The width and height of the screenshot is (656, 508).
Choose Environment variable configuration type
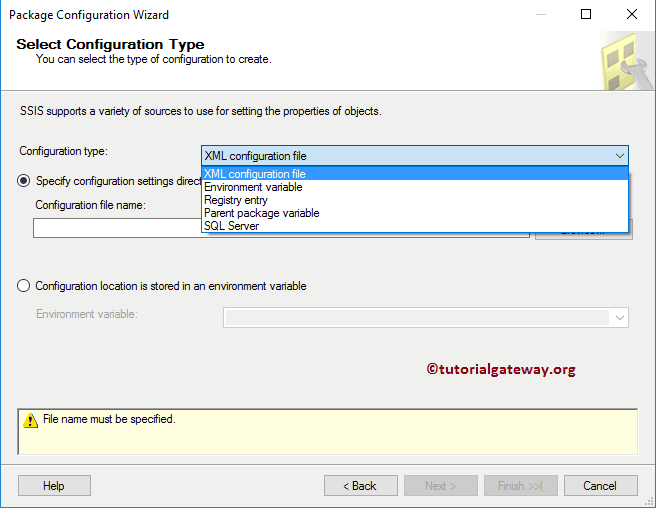(415, 187)
